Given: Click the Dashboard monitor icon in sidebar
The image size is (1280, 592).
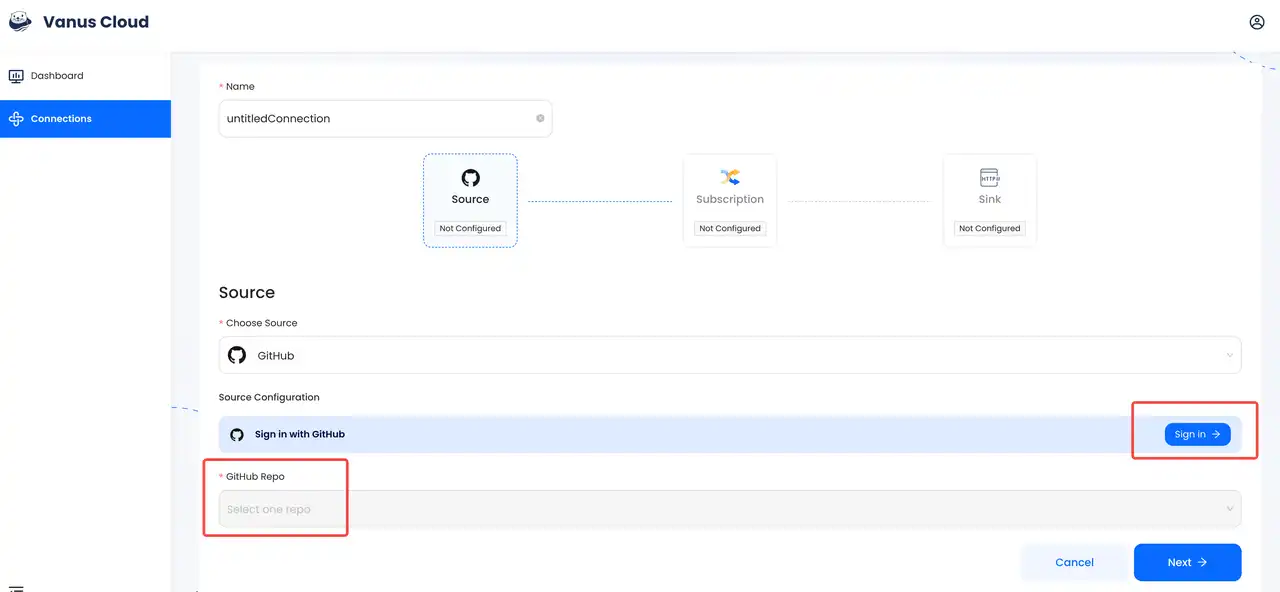Looking at the screenshot, I should point(16,76).
